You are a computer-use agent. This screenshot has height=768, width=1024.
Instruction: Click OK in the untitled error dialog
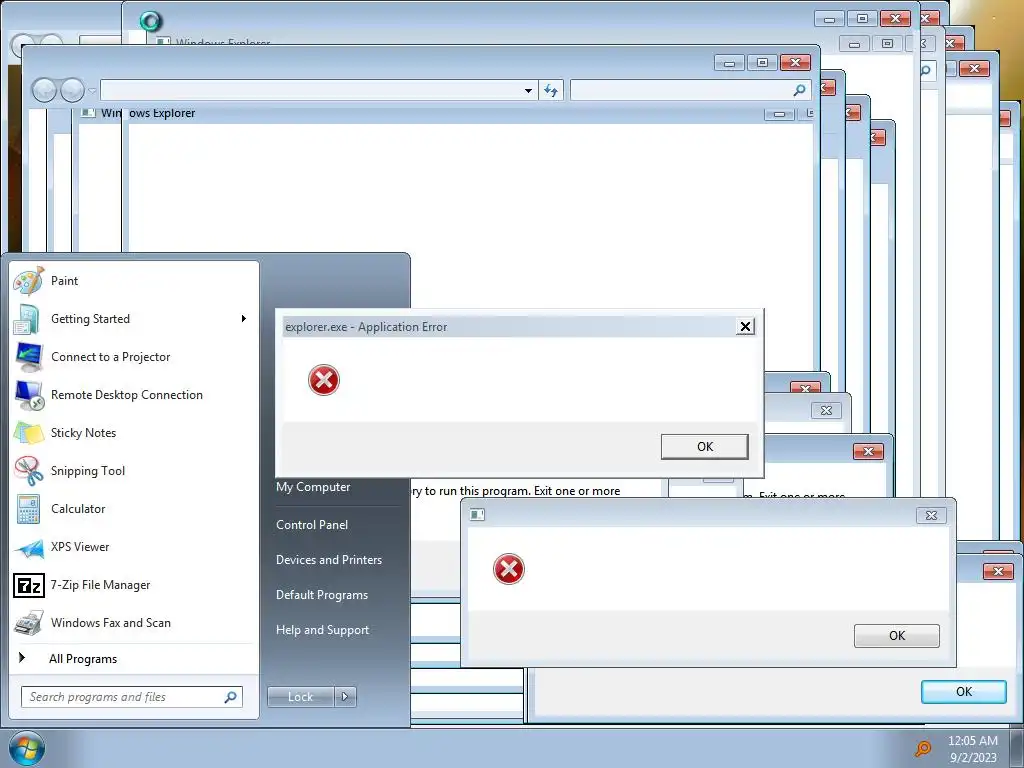897,635
